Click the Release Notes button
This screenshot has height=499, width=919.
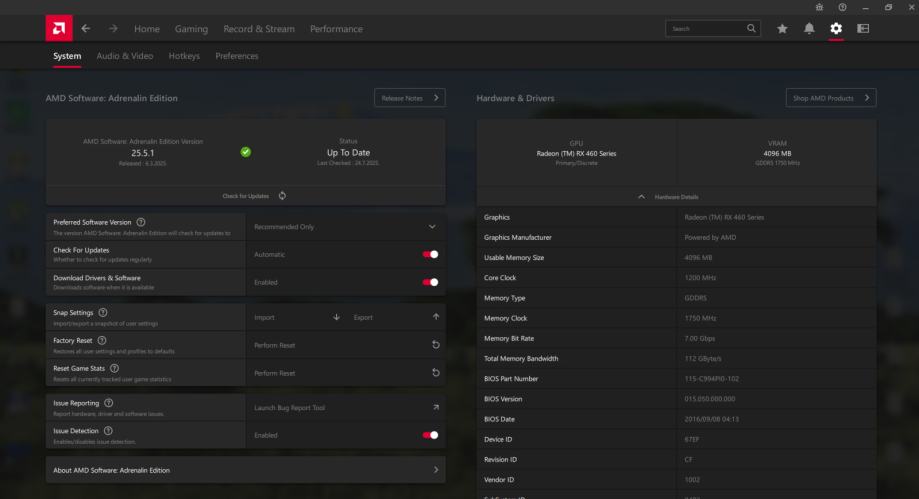coord(410,98)
